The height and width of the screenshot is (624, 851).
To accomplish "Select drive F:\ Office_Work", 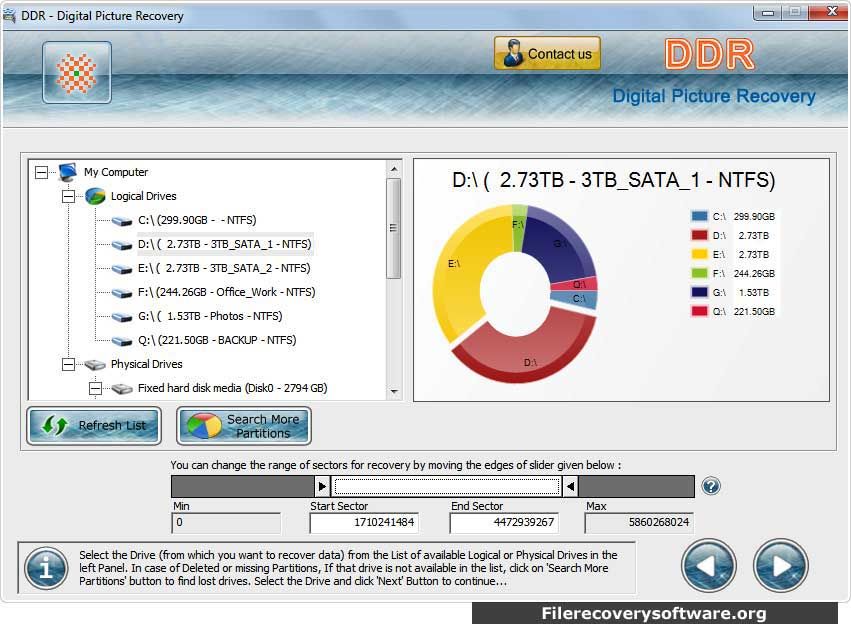I will point(226,292).
